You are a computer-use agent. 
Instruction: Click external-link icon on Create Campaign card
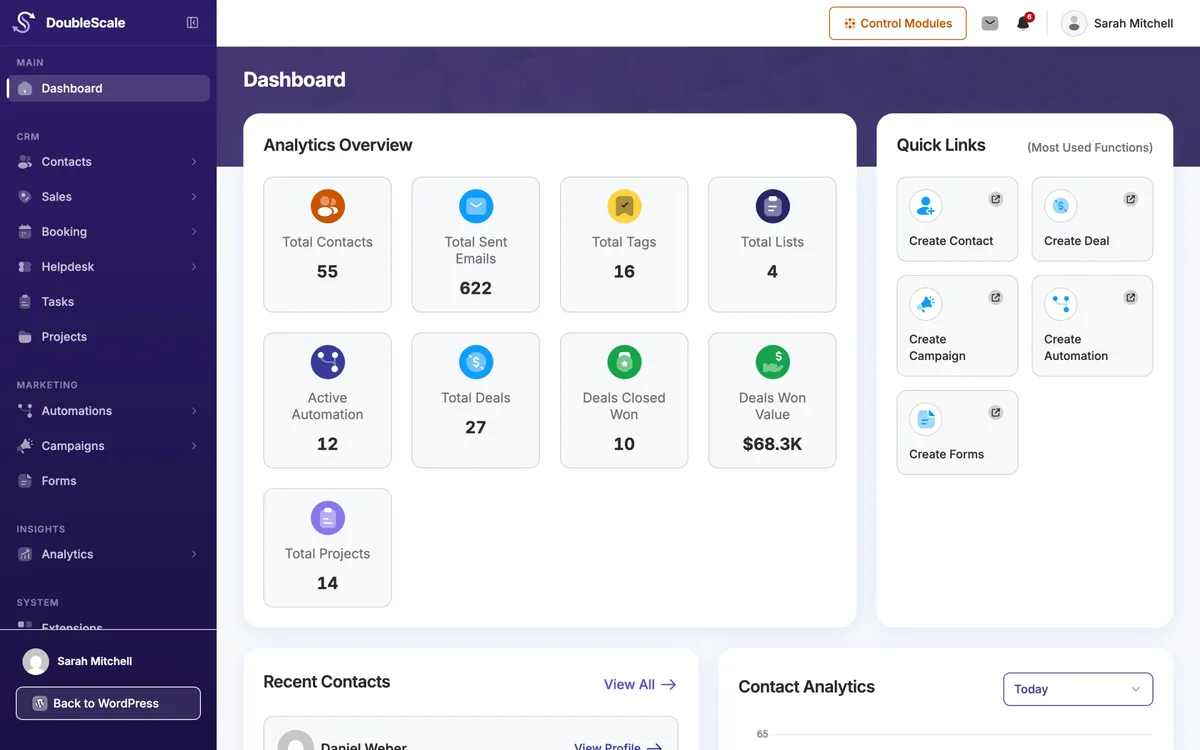pos(996,297)
